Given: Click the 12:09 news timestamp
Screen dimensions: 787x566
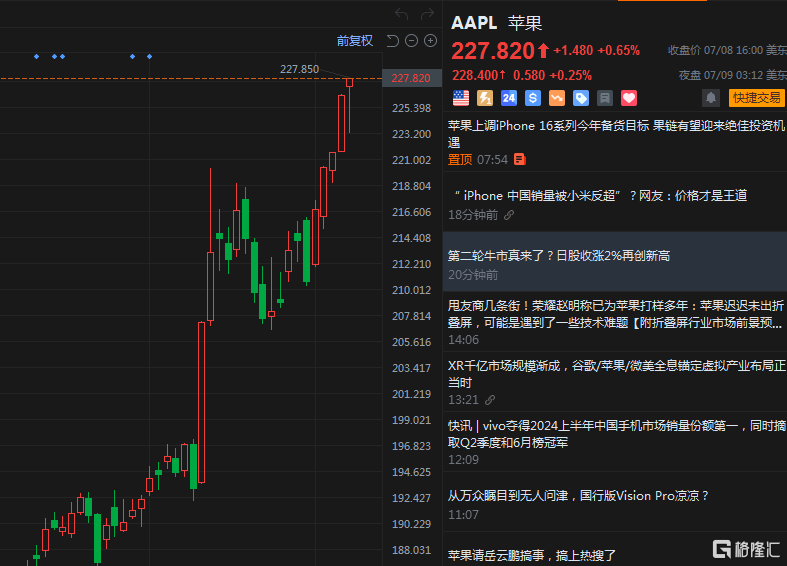Looking at the screenshot, I should tap(463, 460).
